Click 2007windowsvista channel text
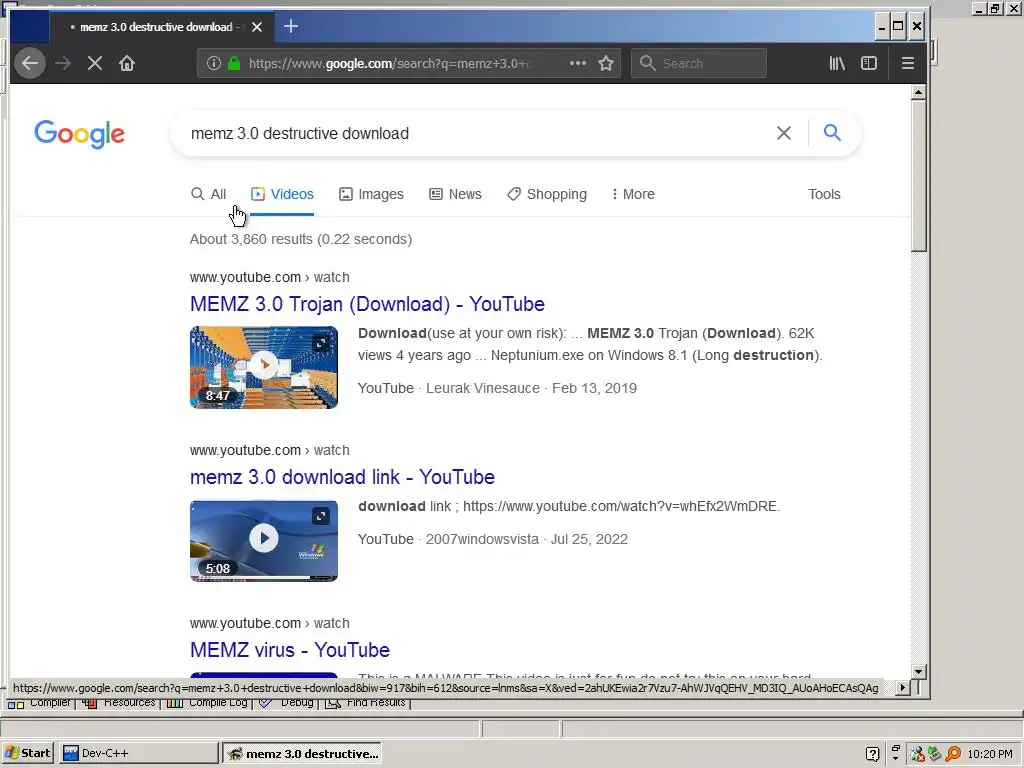Image resolution: width=1024 pixels, height=768 pixels. [482, 539]
